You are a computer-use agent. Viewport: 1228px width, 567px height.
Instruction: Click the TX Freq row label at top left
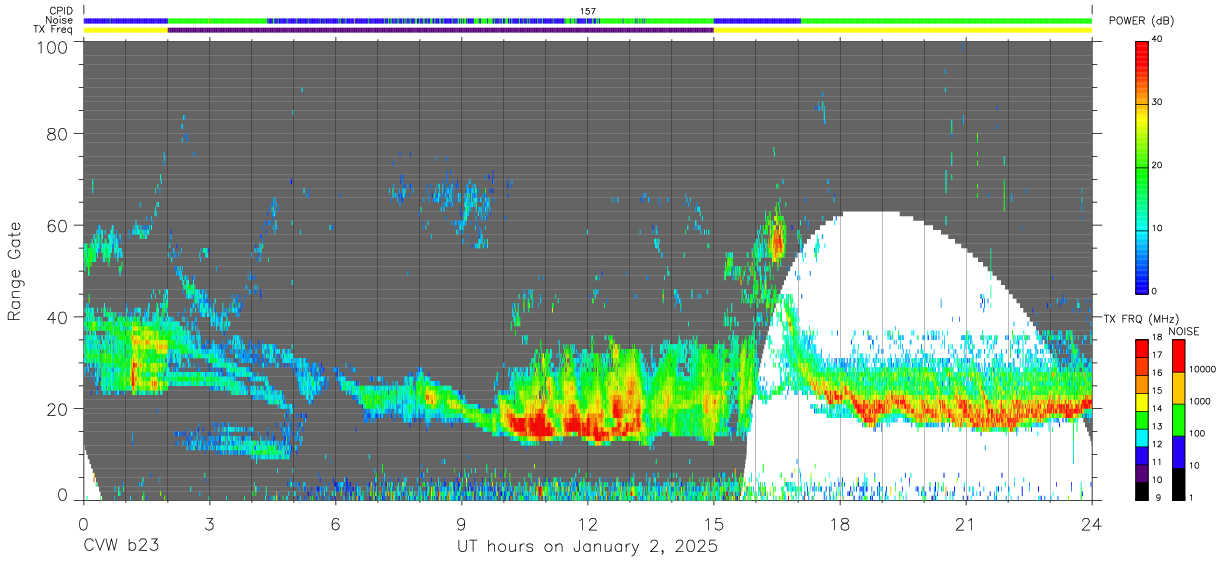coord(52,30)
